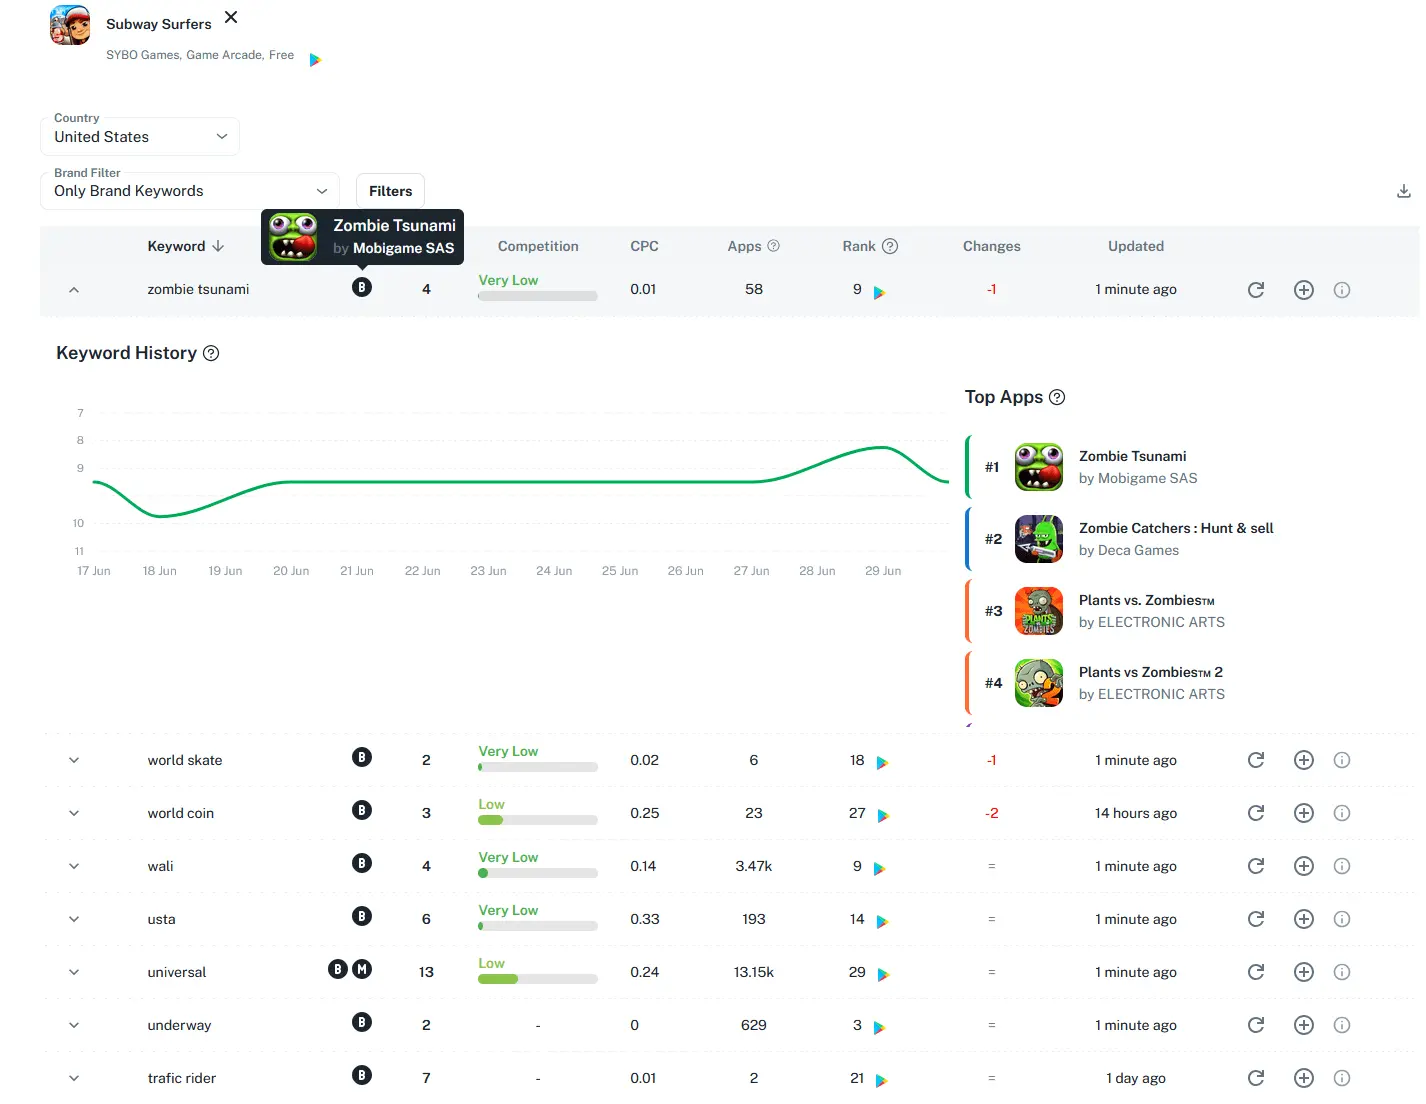Open the Brand Filter dropdown
Viewport: 1426px width, 1104px height.
click(190, 191)
